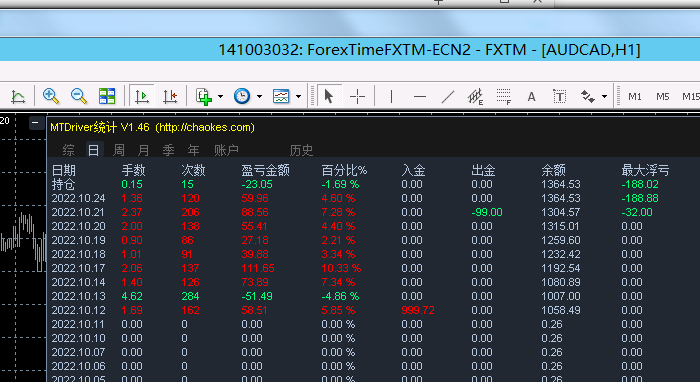The width and height of the screenshot is (700, 382).
Task: Switch to 月 monthly tab
Action: (143, 150)
